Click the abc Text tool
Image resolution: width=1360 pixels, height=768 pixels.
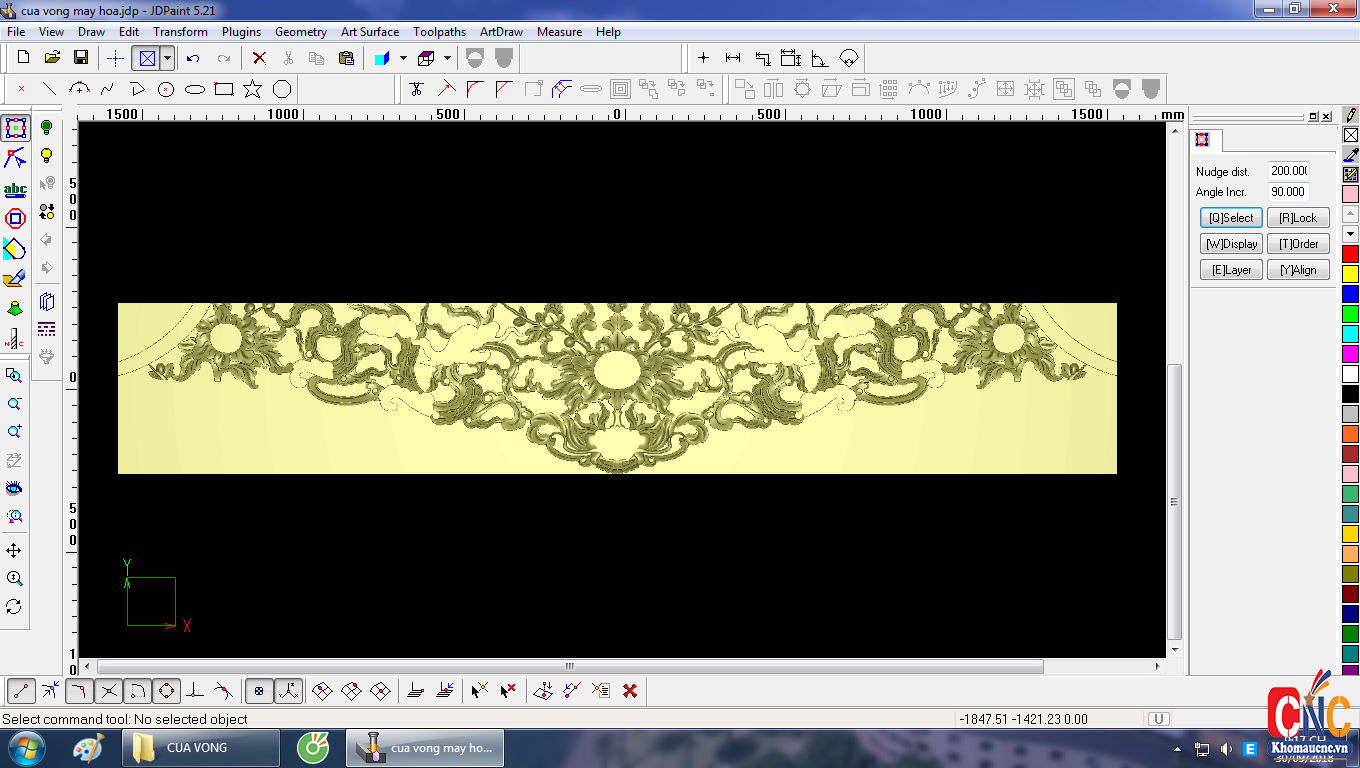[x=15, y=189]
